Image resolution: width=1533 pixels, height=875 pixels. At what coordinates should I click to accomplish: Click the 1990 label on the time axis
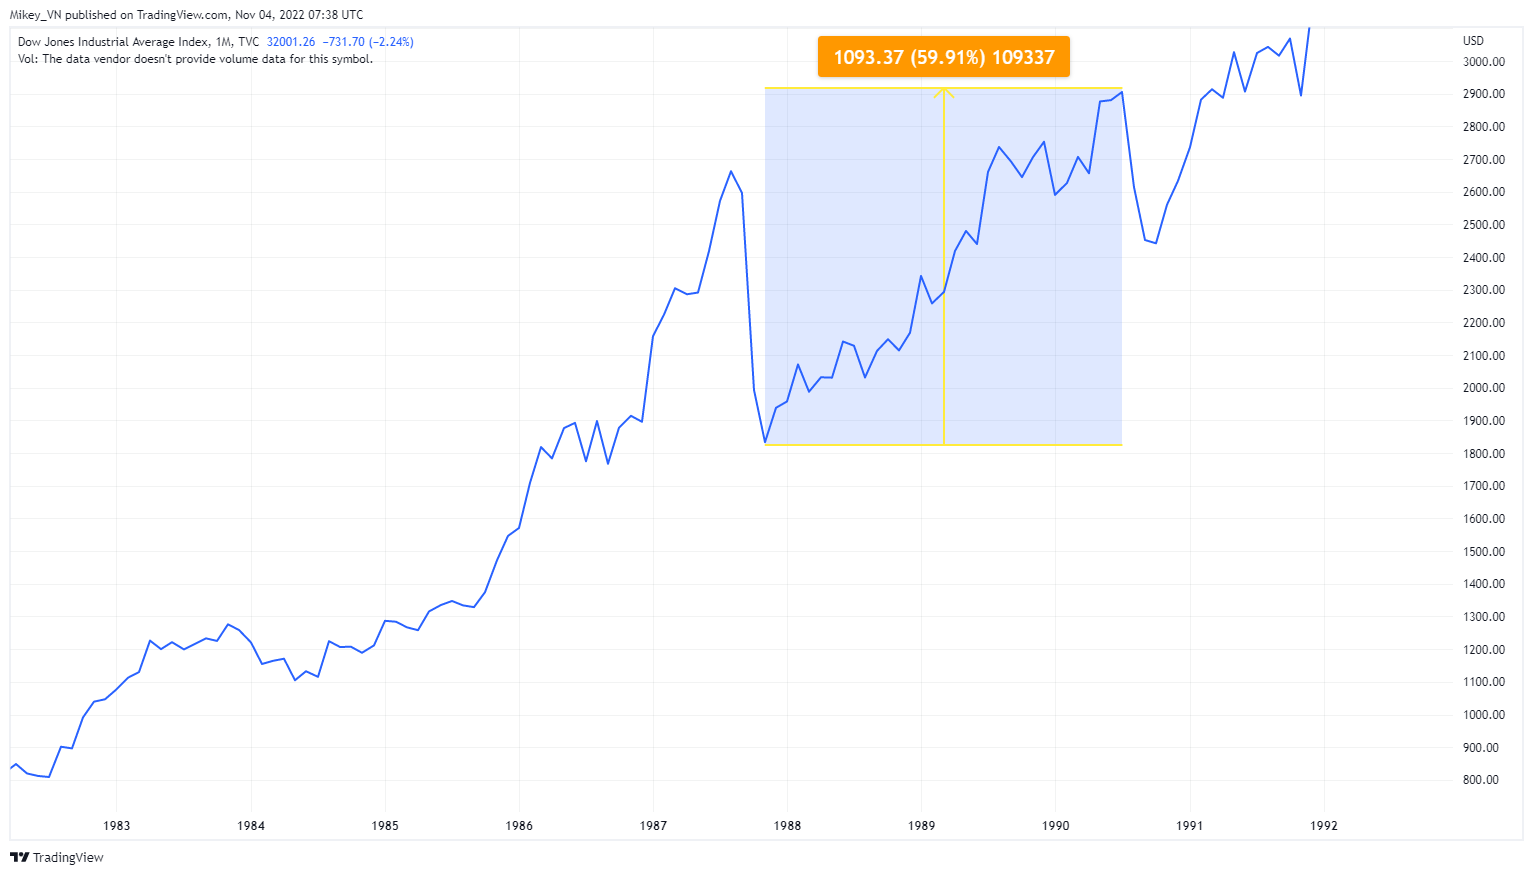point(1055,826)
